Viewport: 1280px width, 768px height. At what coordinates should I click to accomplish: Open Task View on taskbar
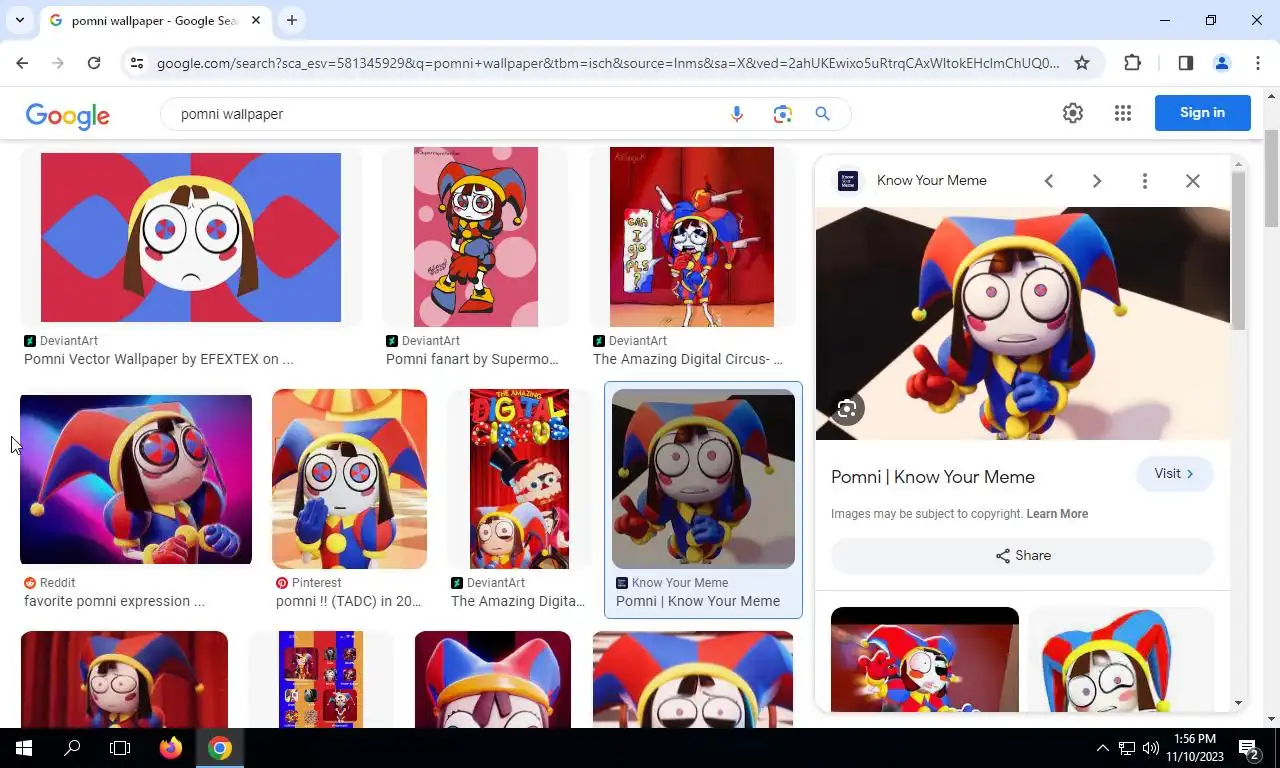coord(120,748)
